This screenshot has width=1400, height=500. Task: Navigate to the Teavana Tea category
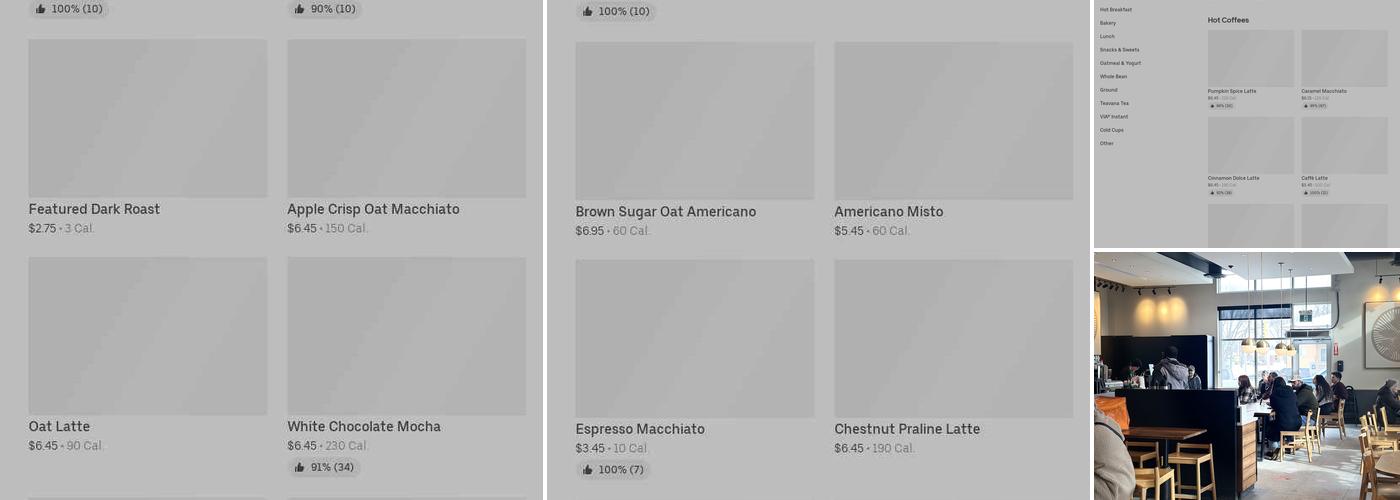point(1114,103)
